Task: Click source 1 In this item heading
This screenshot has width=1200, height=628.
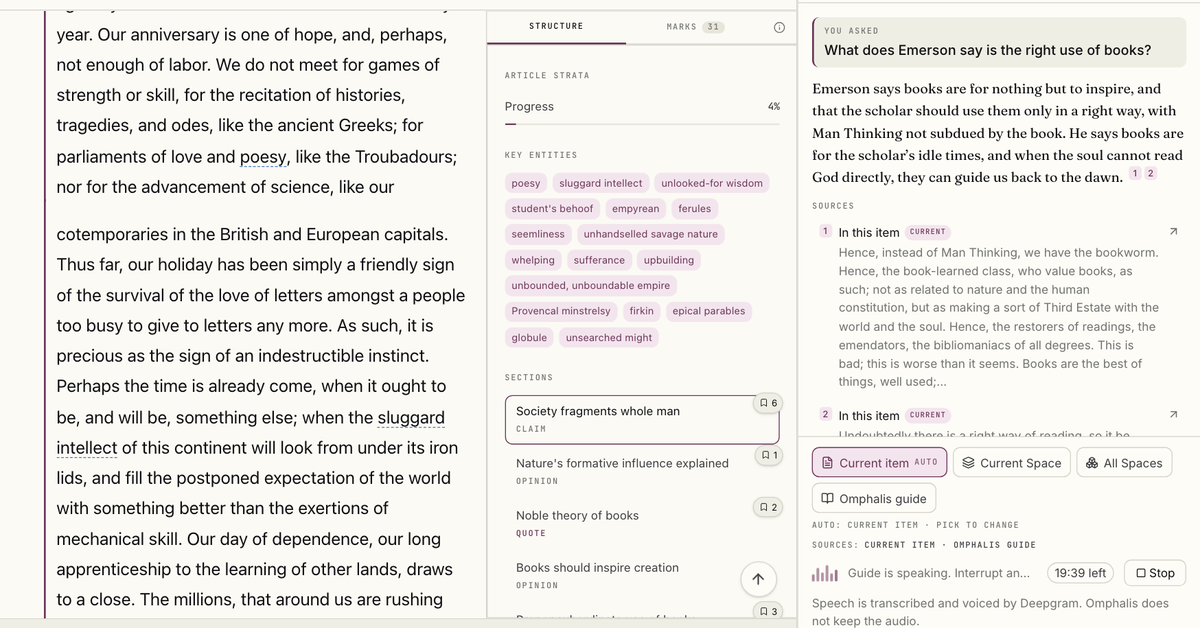Action: click(x=868, y=232)
